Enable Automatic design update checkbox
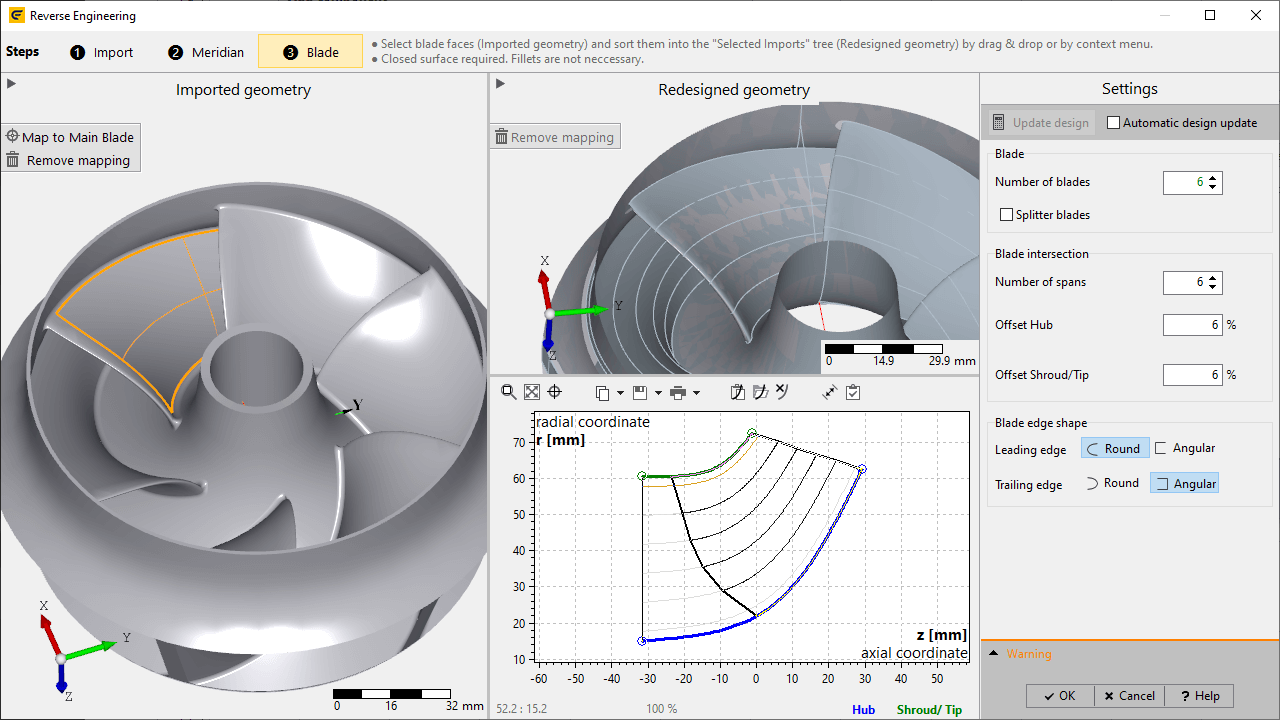The height and width of the screenshot is (720, 1280). (1114, 123)
